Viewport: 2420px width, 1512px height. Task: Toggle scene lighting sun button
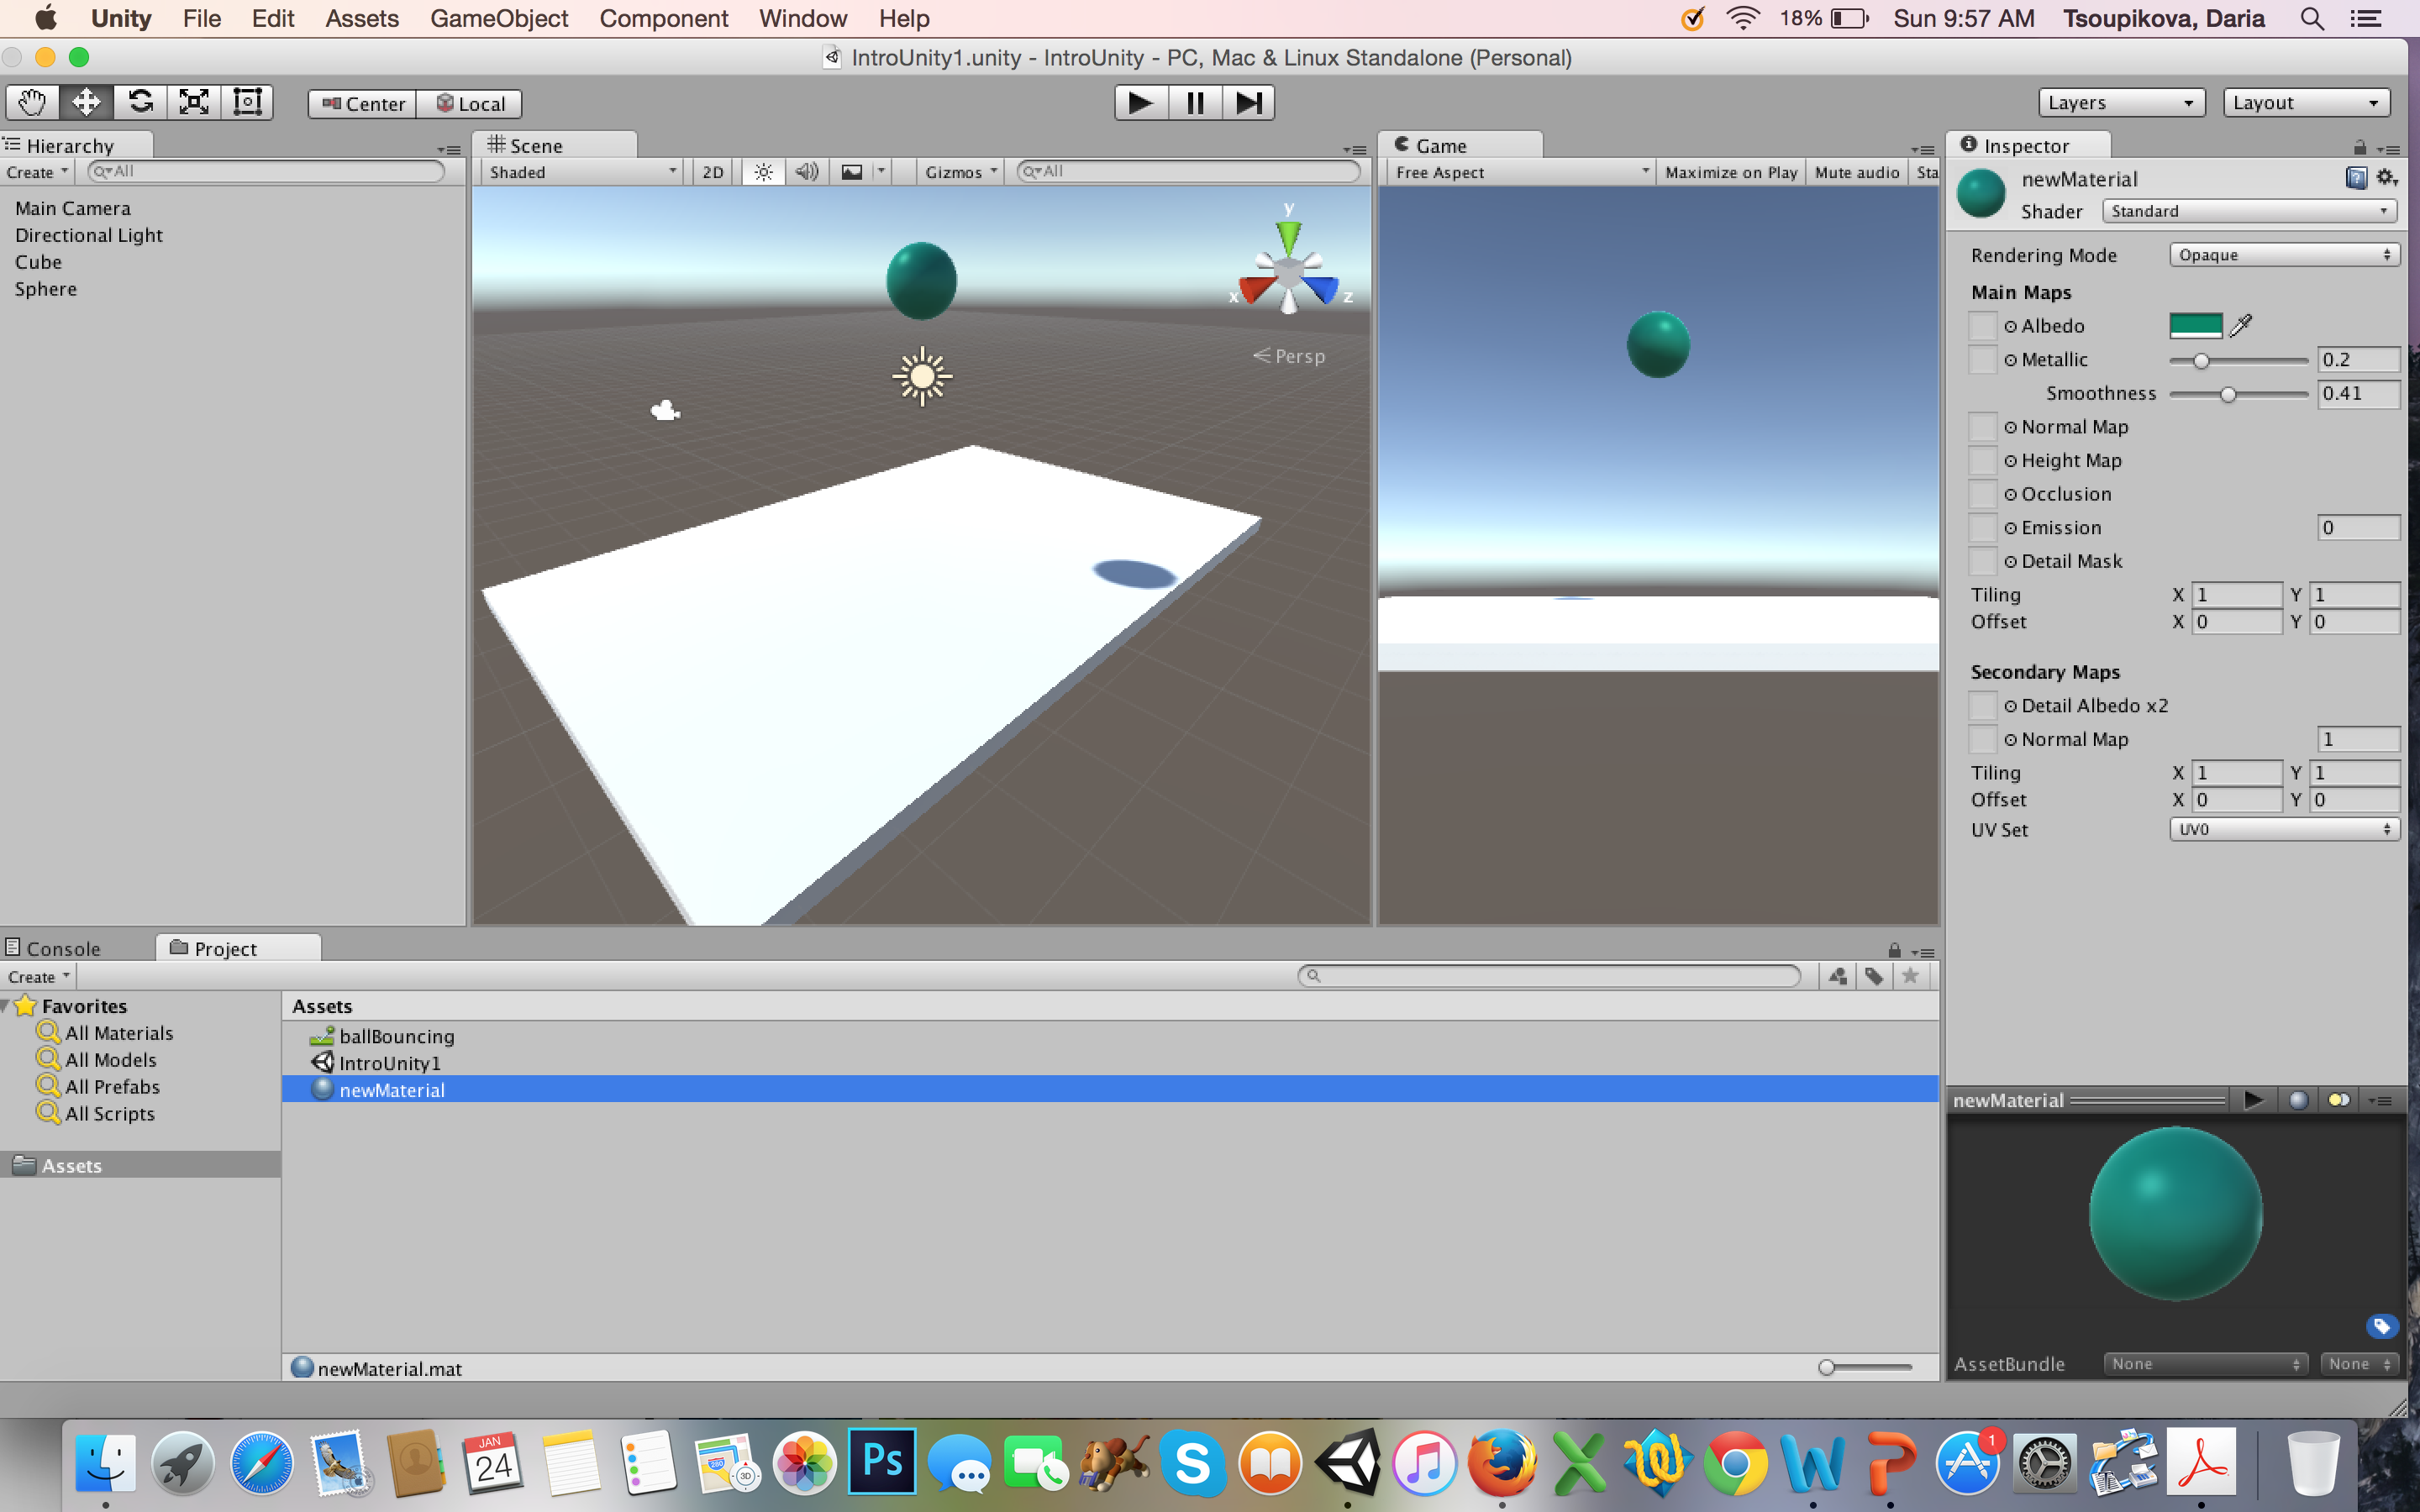[763, 172]
